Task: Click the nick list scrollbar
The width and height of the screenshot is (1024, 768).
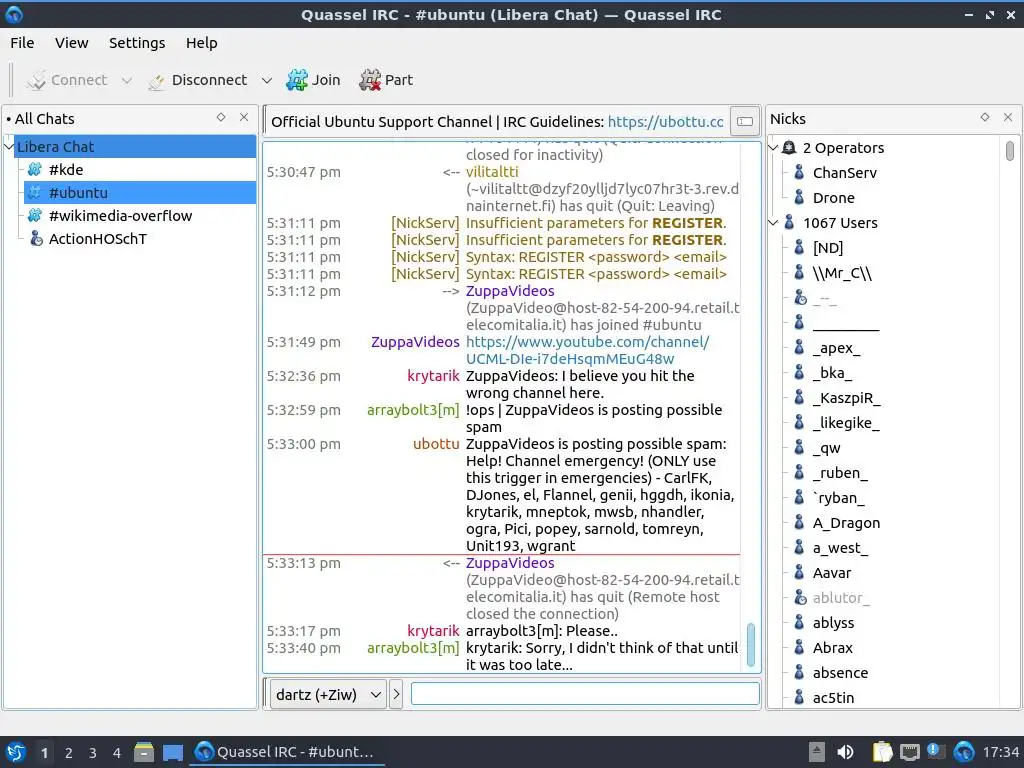Action: (1010, 151)
